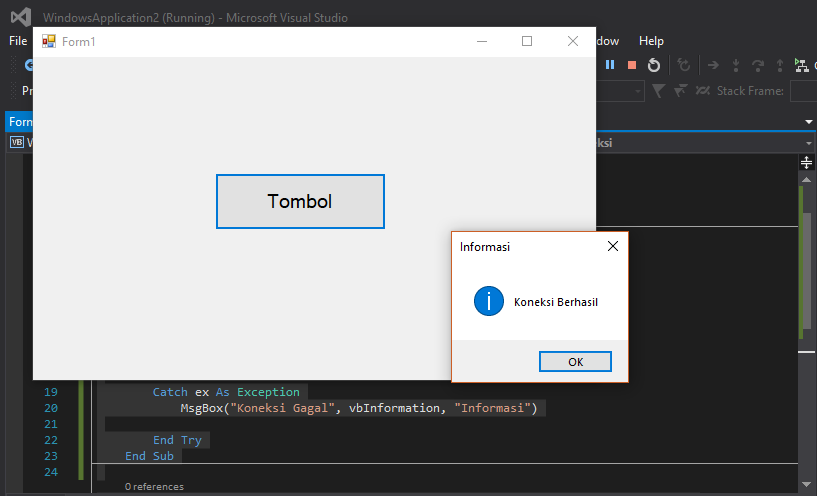Click the 'vbInformation' argument on line 20

click(394, 408)
